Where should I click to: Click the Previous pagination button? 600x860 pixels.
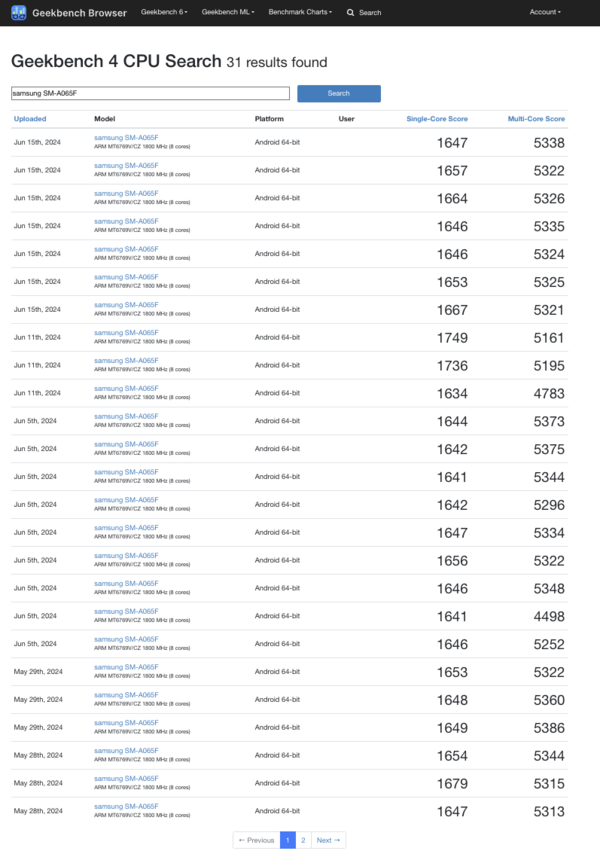click(258, 841)
